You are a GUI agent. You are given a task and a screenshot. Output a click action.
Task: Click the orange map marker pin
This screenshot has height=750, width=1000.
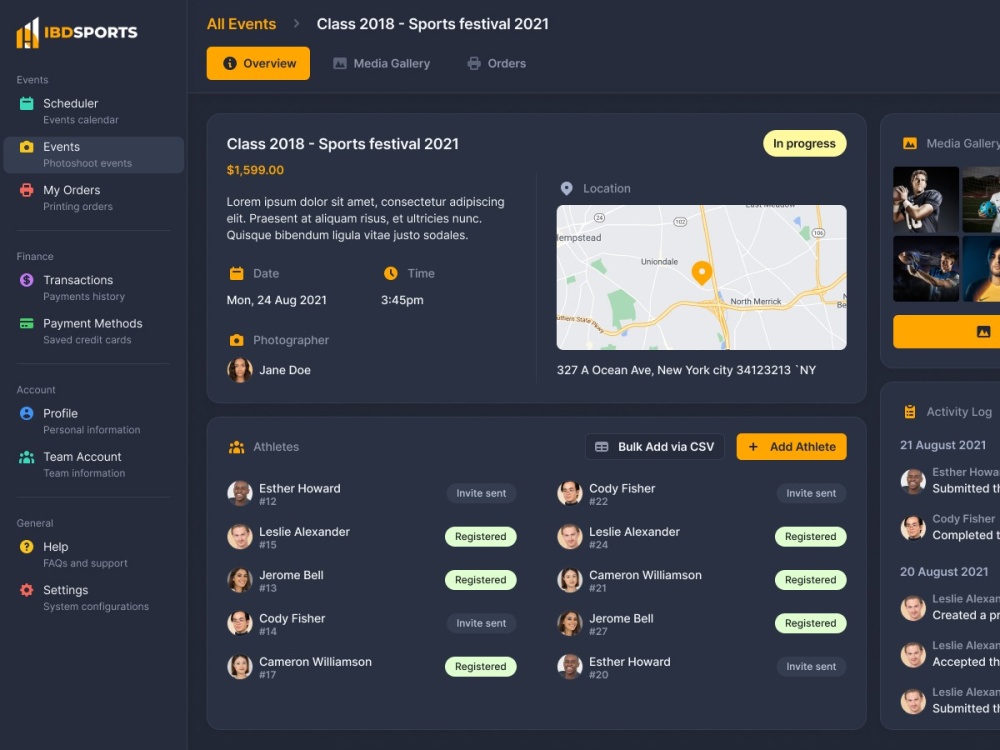tap(702, 273)
